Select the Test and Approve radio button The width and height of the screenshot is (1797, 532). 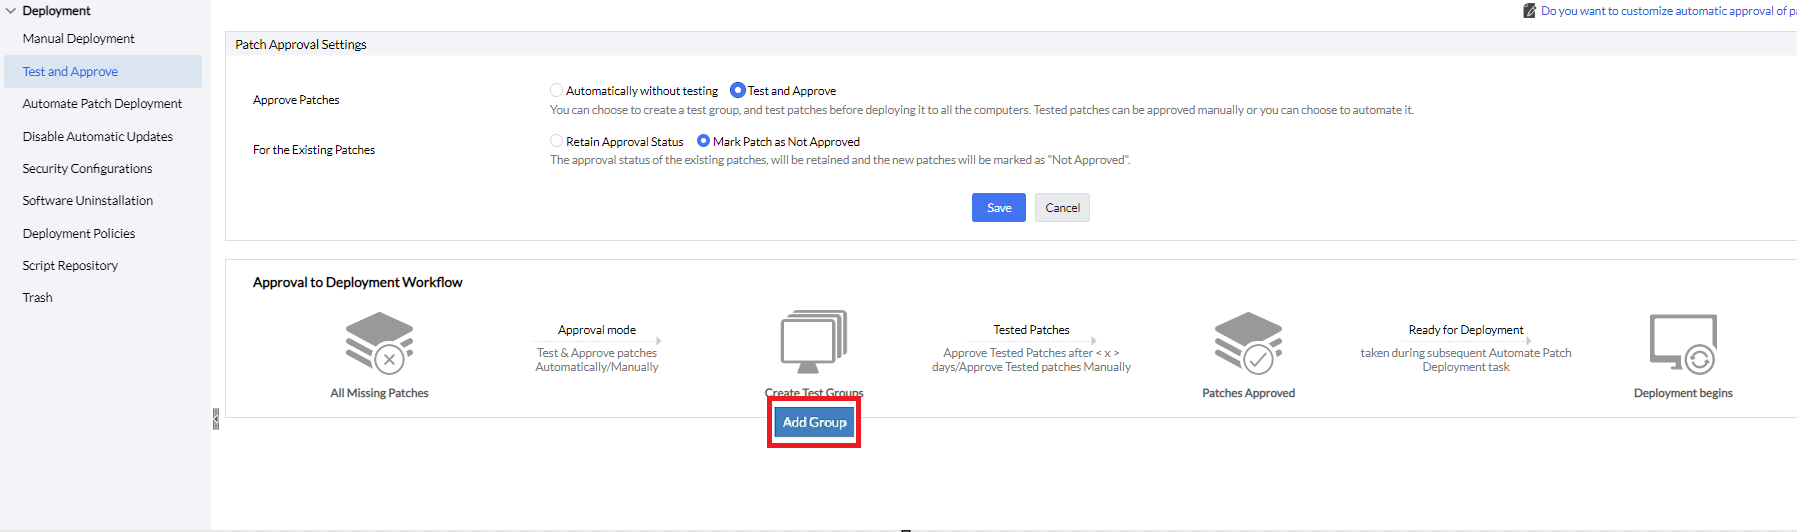click(x=738, y=91)
